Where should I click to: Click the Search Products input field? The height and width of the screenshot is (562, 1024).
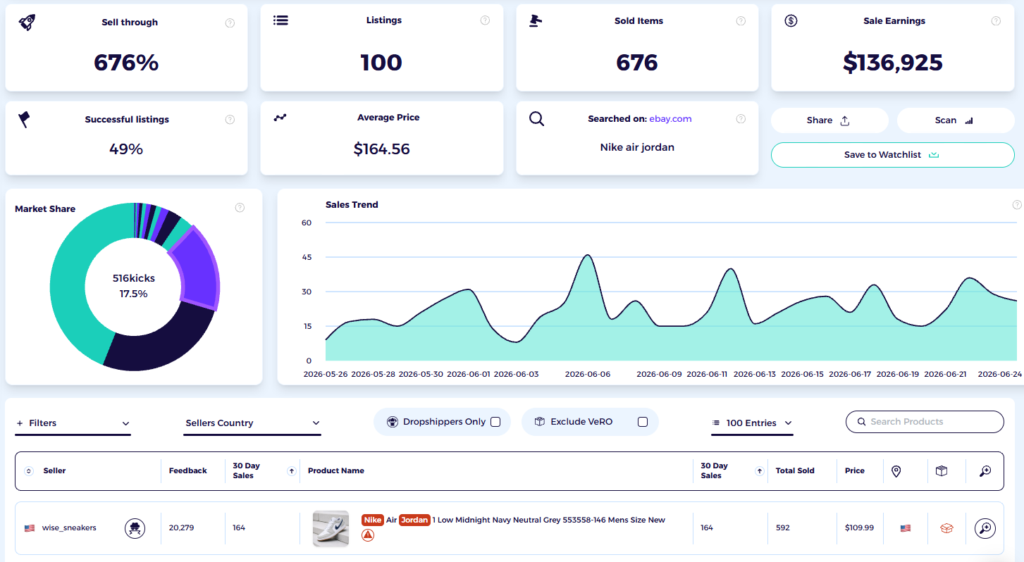(x=925, y=422)
